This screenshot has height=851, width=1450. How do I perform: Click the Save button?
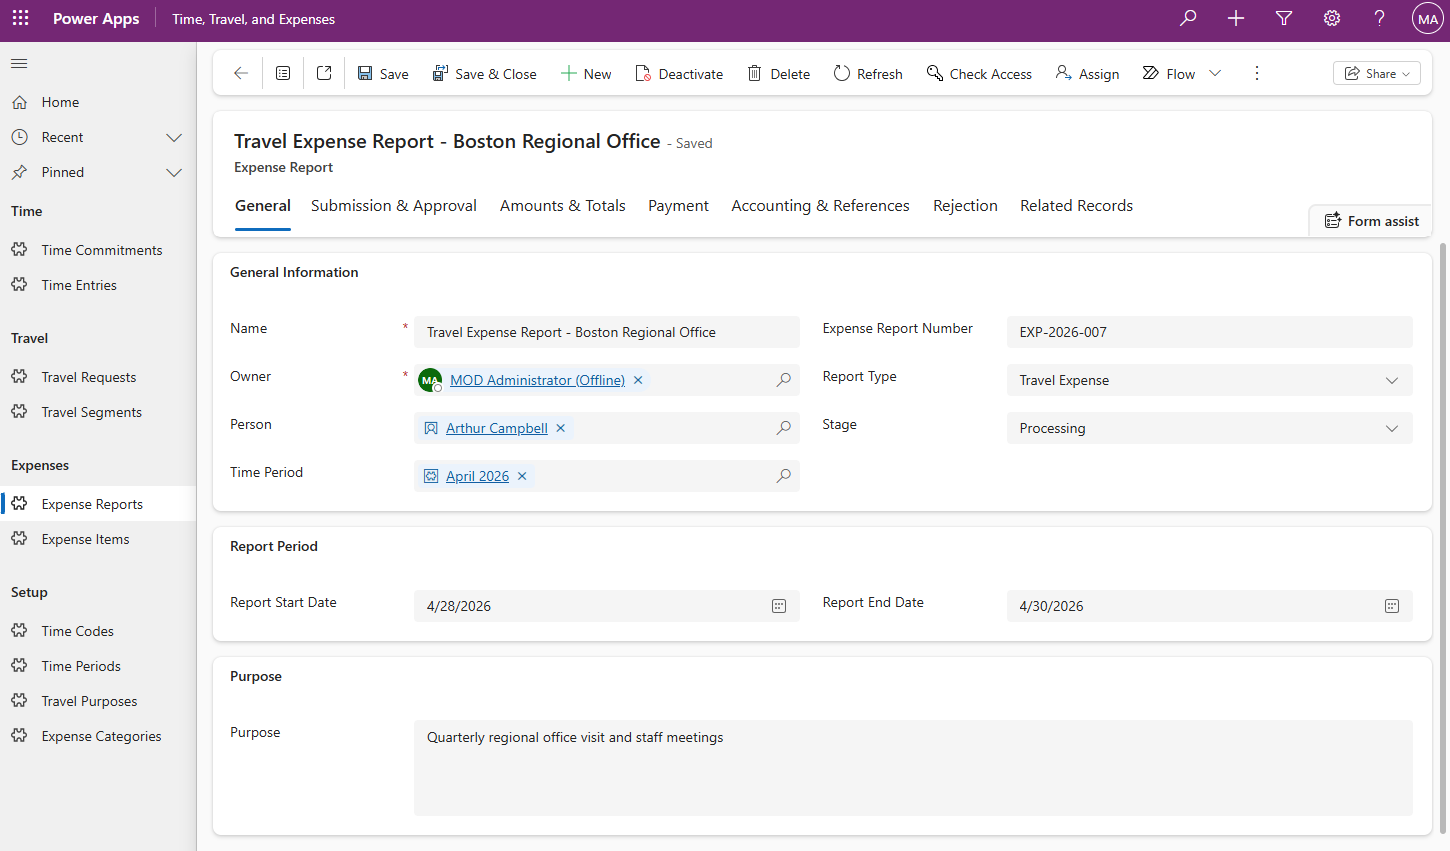tap(383, 74)
